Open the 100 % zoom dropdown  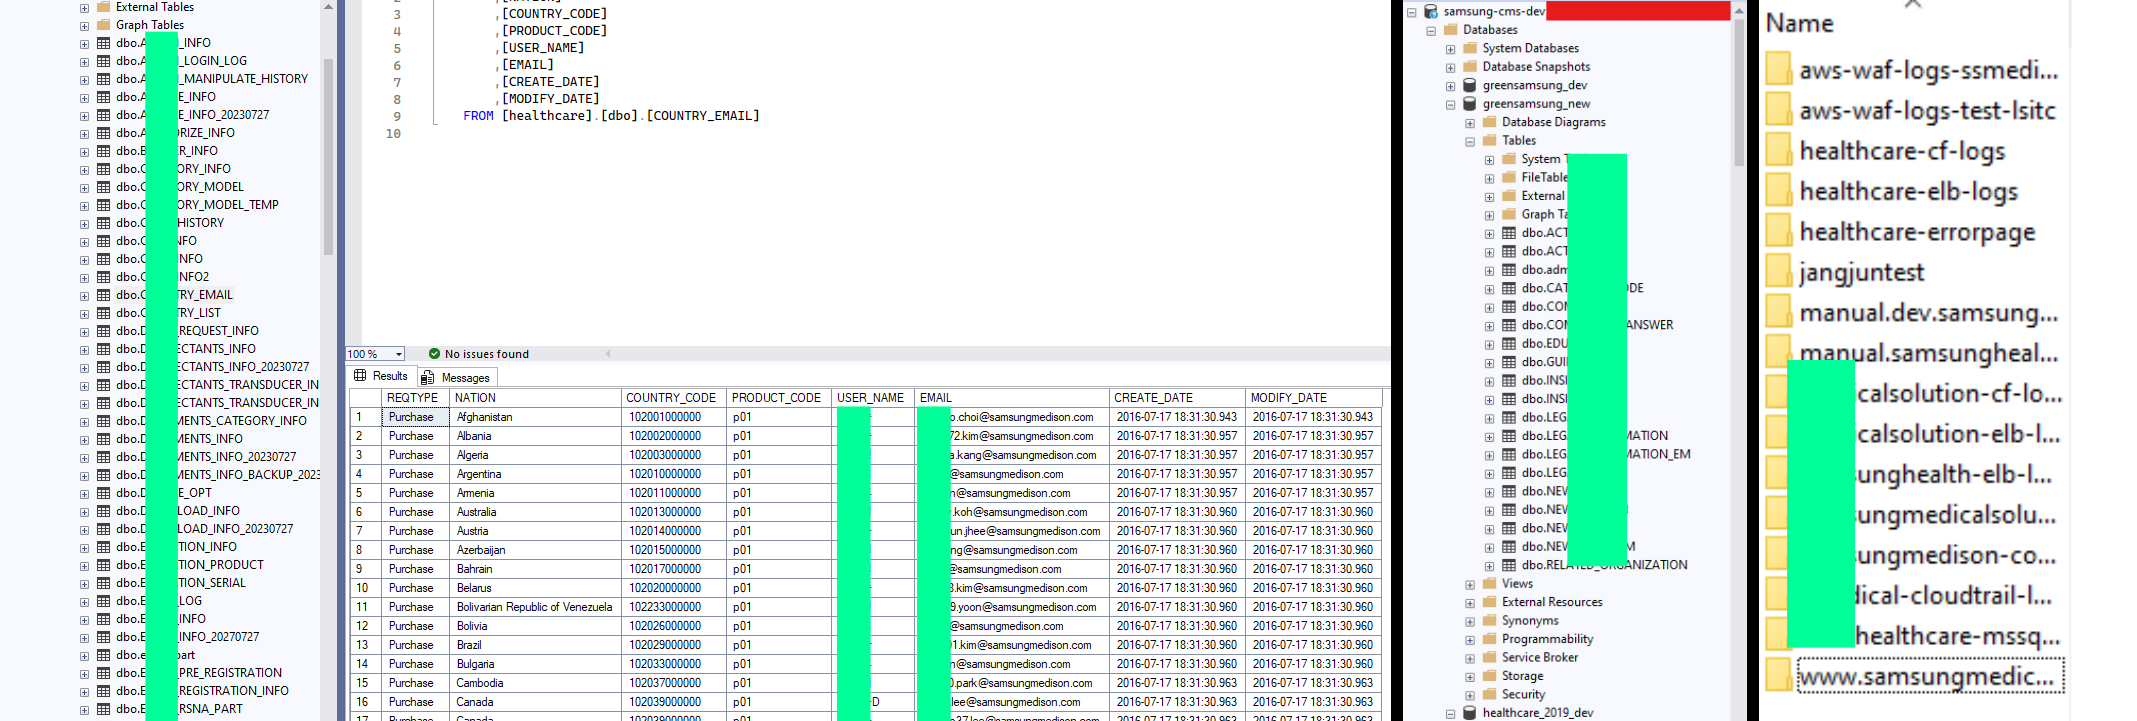coord(399,354)
